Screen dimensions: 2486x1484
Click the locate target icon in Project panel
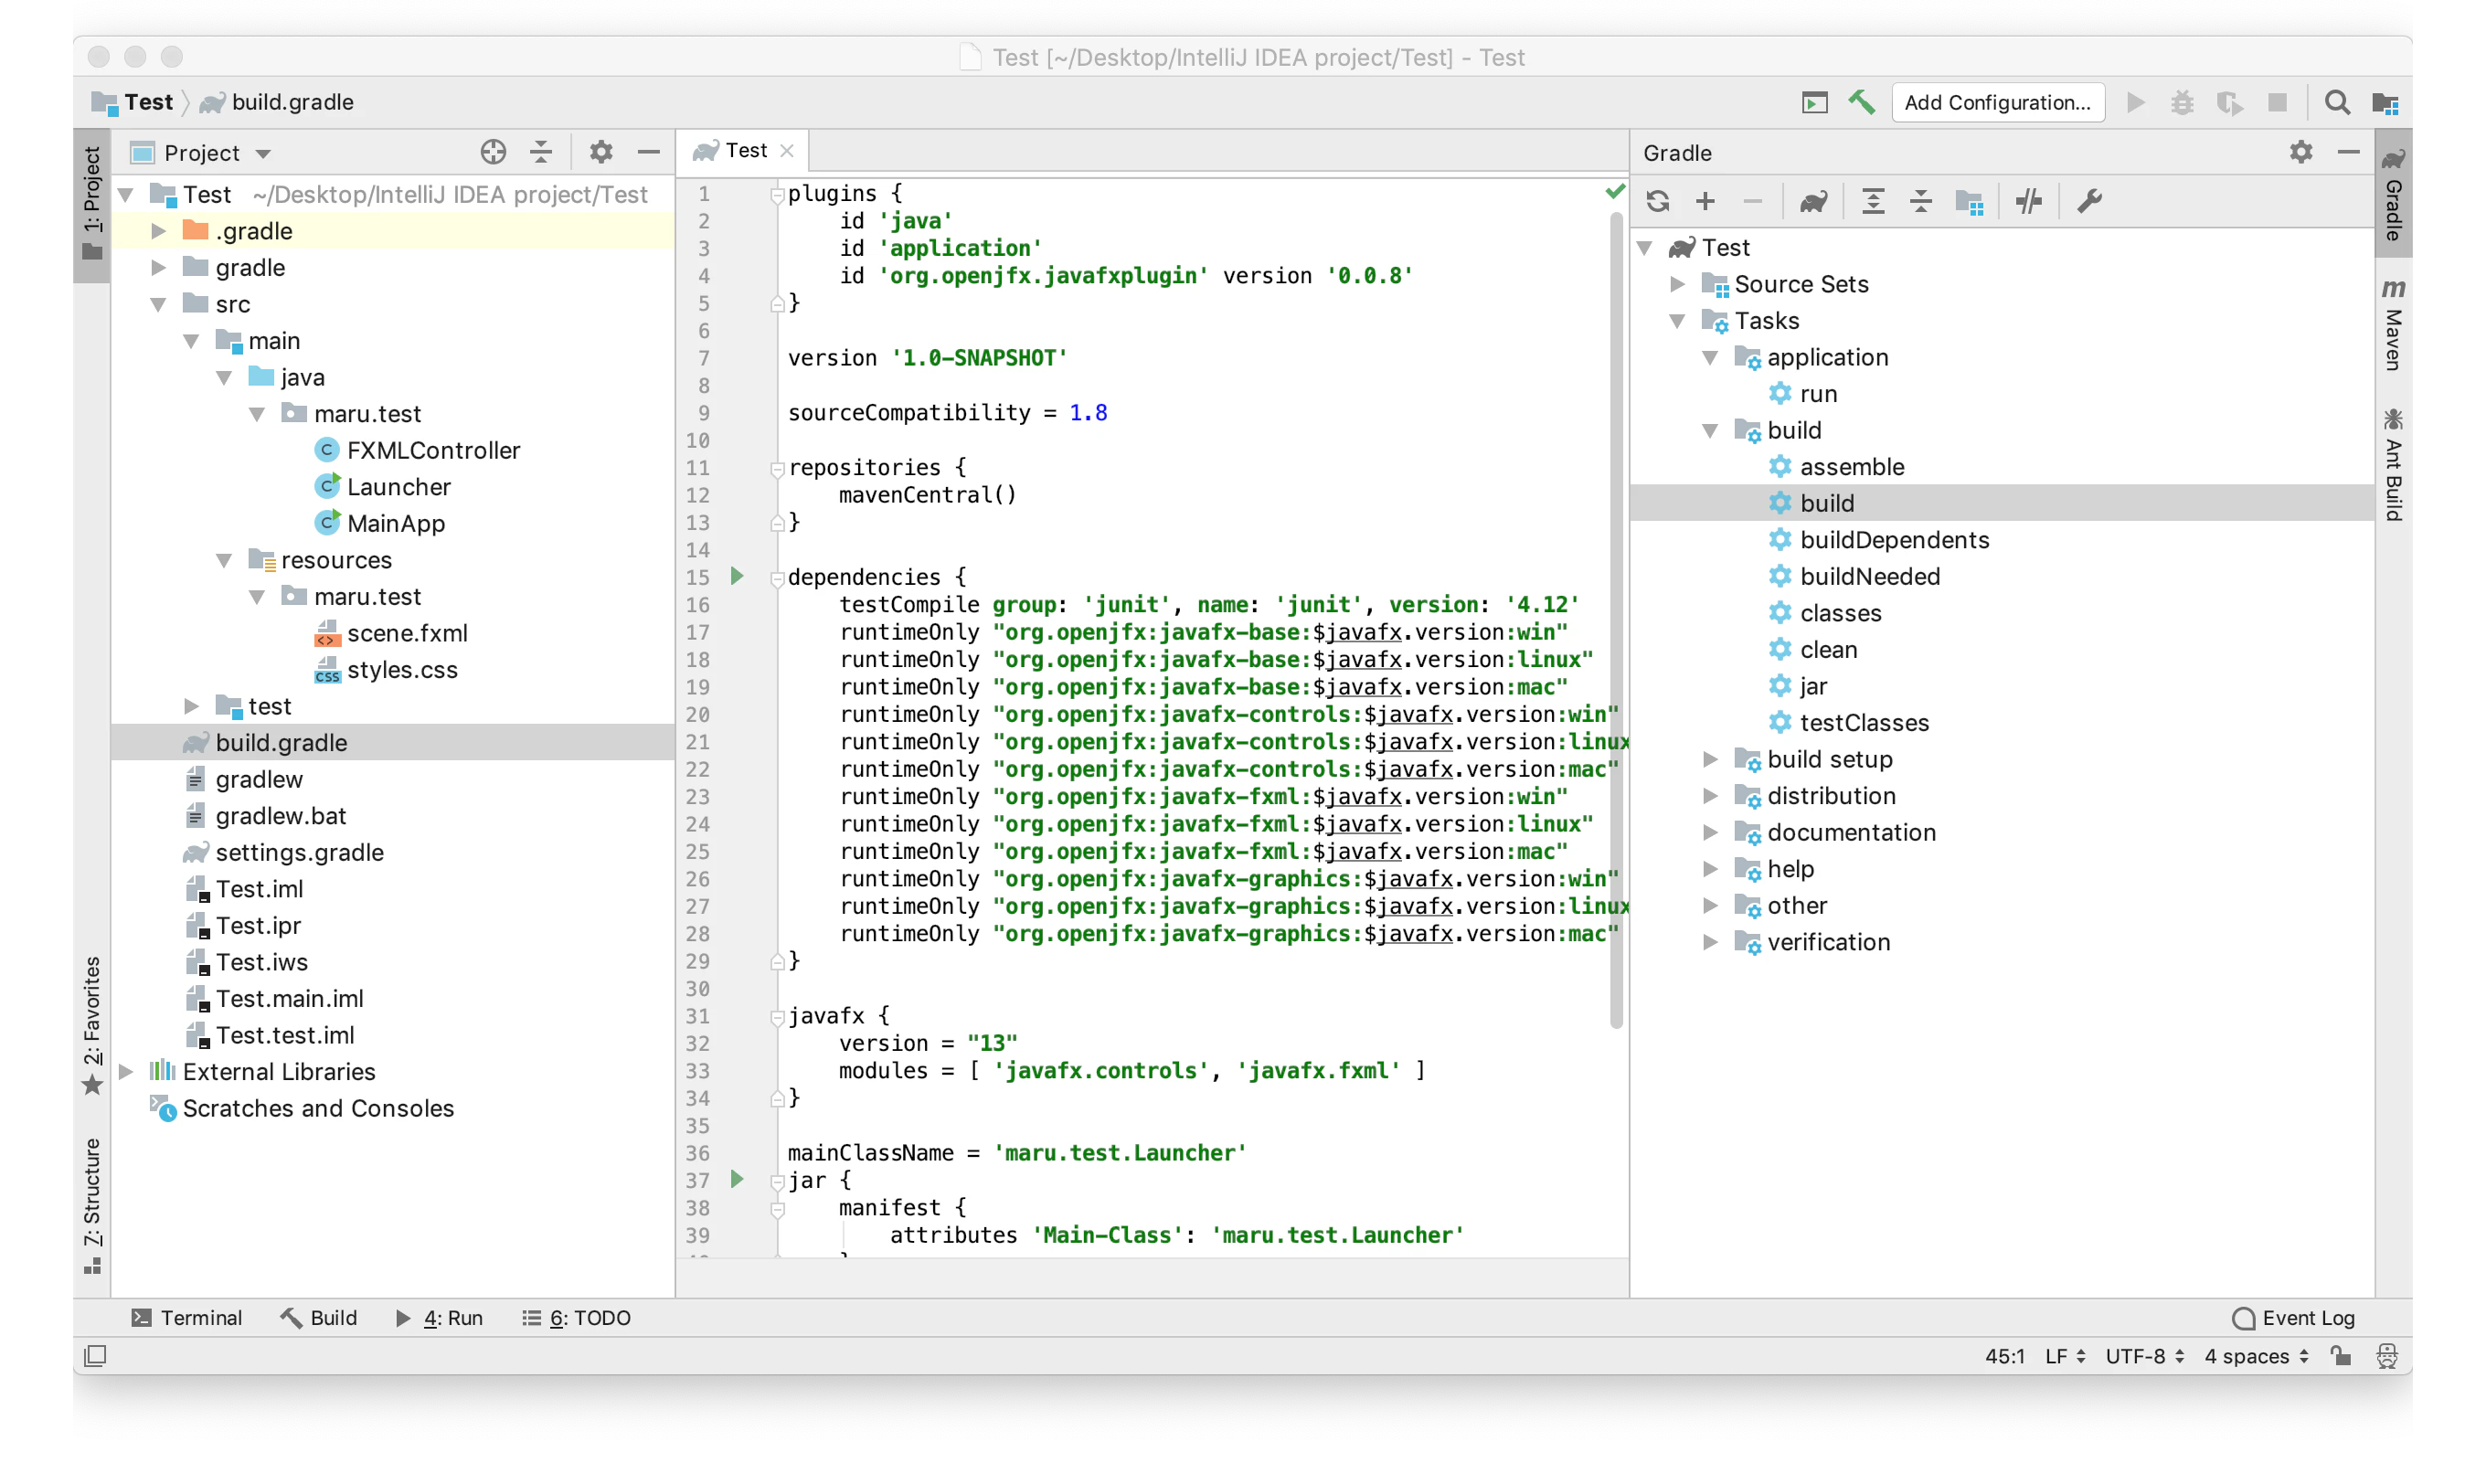click(493, 152)
